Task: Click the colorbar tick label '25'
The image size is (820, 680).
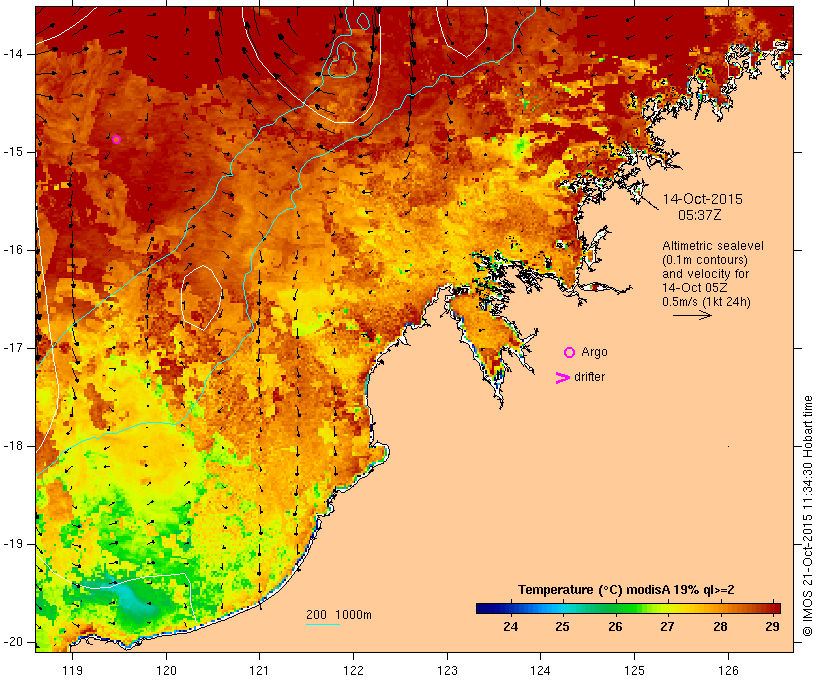Action: [562, 627]
